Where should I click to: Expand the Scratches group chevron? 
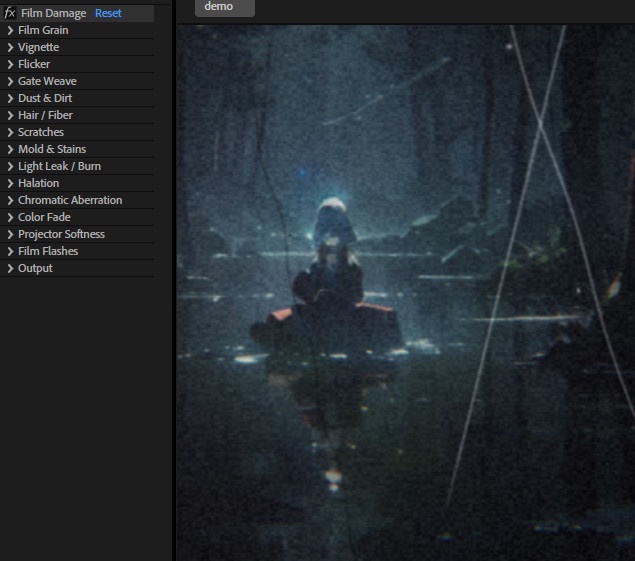(x=11, y=132)
